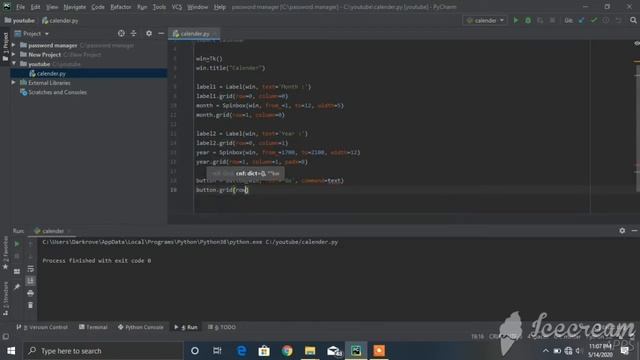Click the Git commit checkmark icon
The height and width of the screenshot is (360, 640).
coord(594,20)
